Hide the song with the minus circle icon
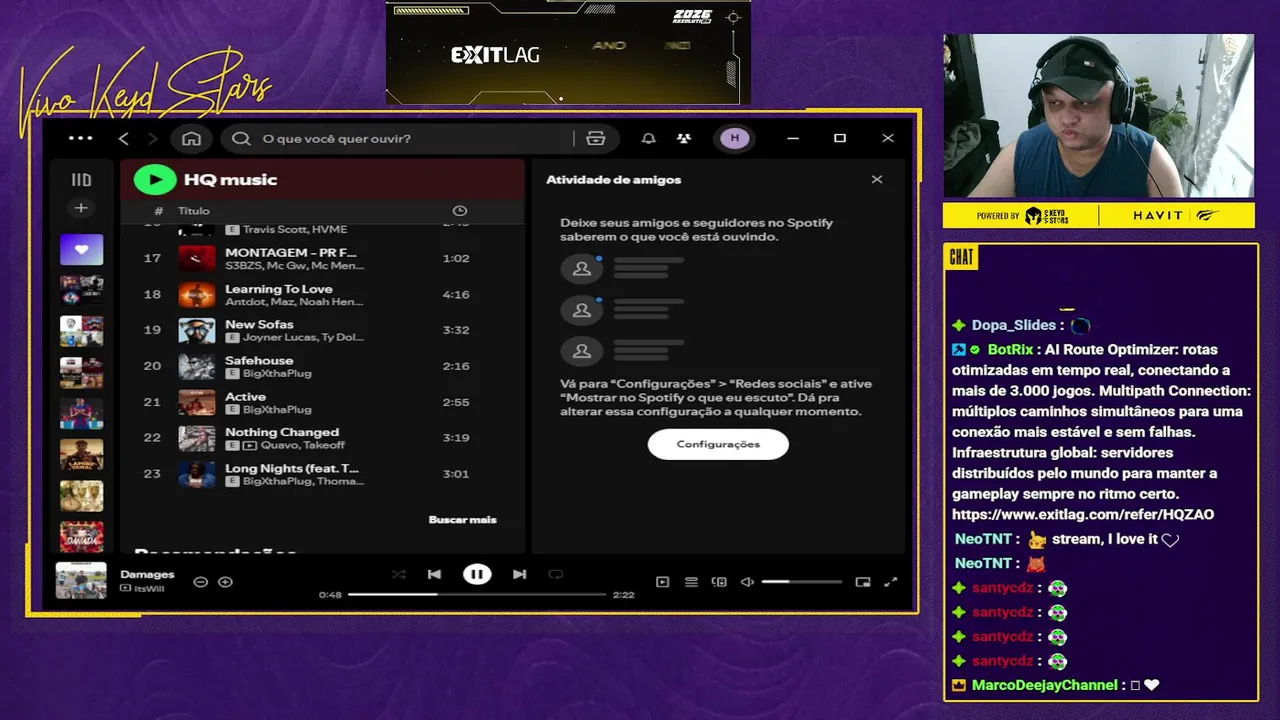Screen dimensions: 1280x720 click(200, 582)
